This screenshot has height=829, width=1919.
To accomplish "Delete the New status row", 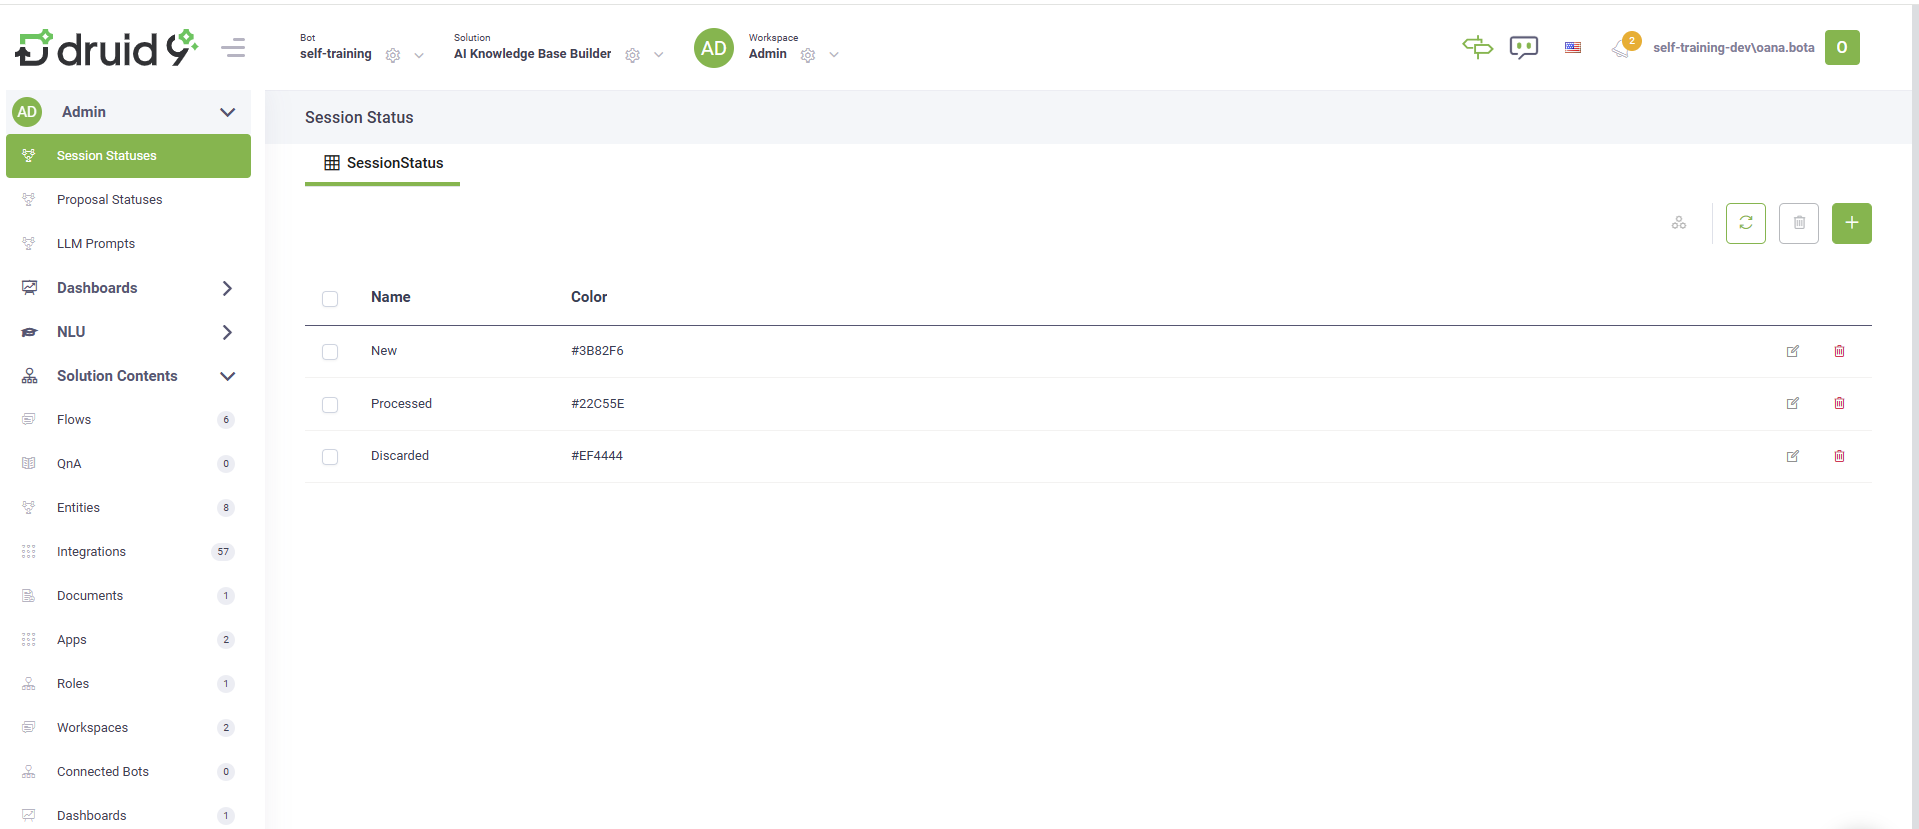I will tap(1839, 351).
